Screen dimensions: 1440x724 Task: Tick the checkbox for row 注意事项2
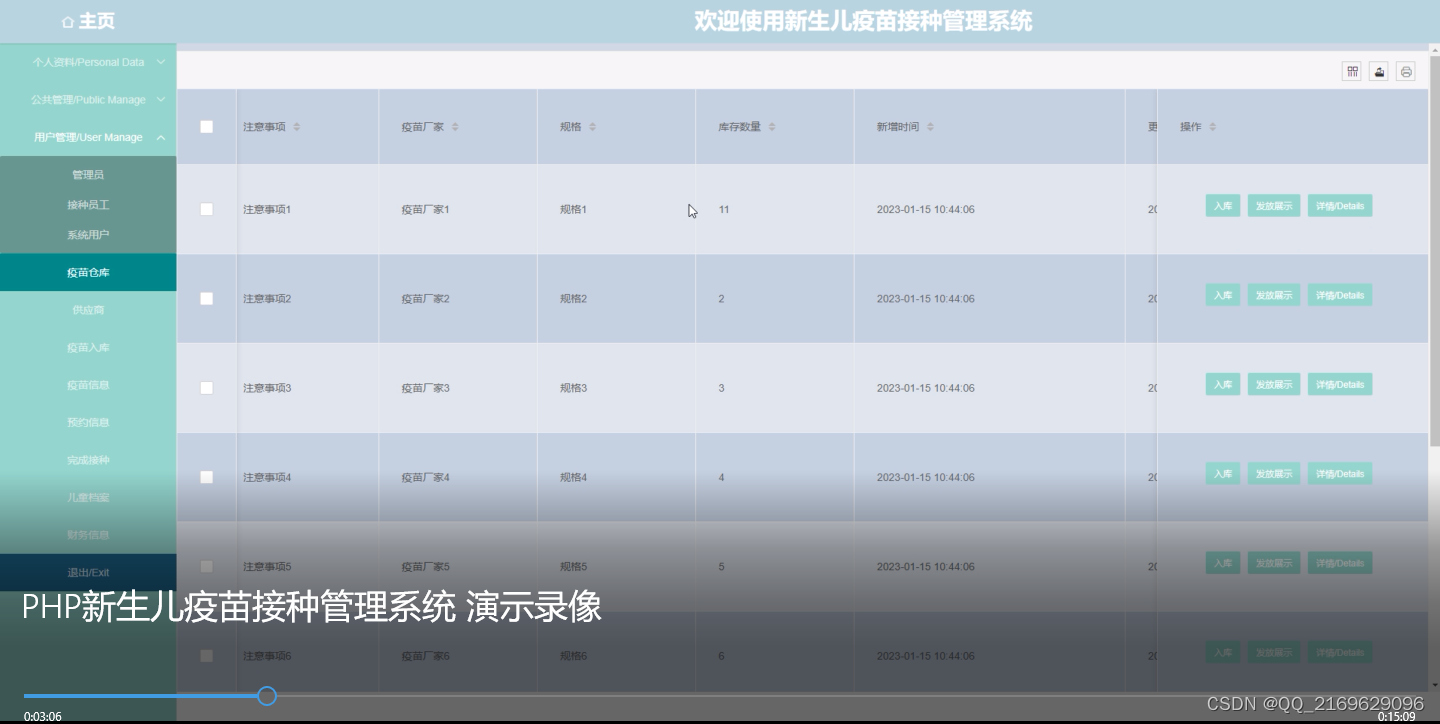pyautogui.click(x=207, y=298)
